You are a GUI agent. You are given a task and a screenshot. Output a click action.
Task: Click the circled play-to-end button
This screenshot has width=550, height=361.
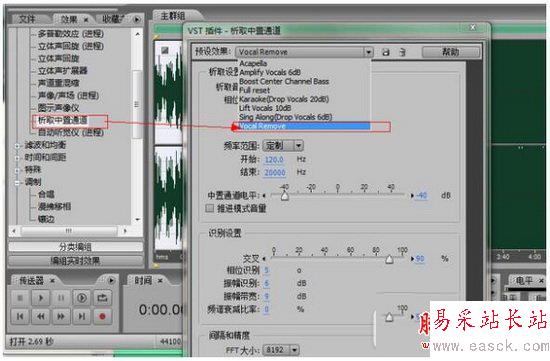(82, 298)
